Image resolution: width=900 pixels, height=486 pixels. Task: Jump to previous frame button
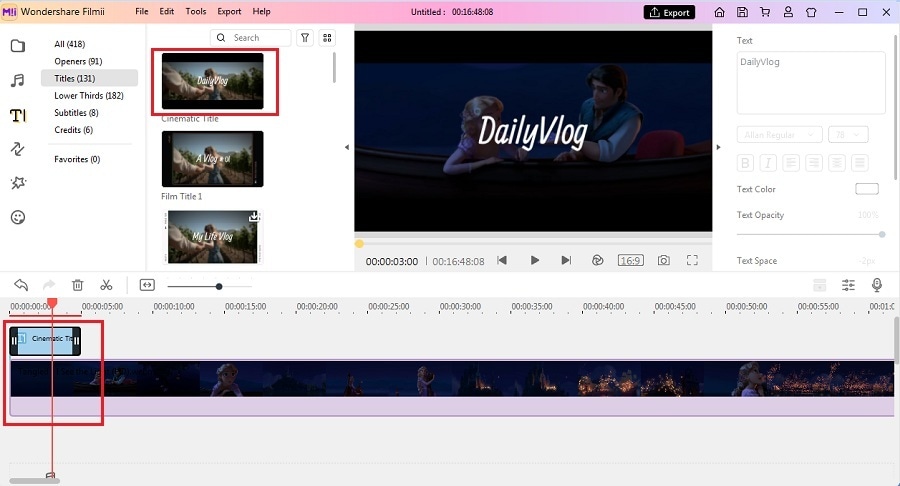[x=502, y=261]
